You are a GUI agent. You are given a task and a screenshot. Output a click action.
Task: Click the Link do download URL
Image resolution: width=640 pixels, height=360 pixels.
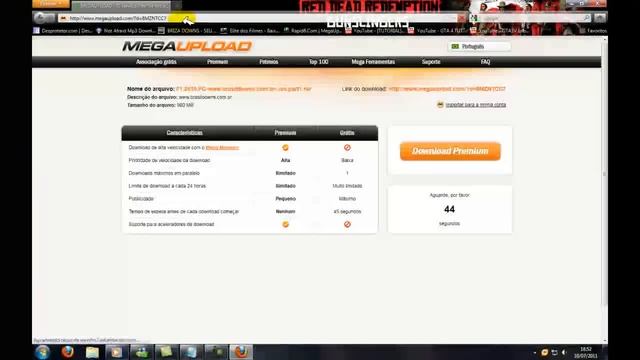click(447, 89)
